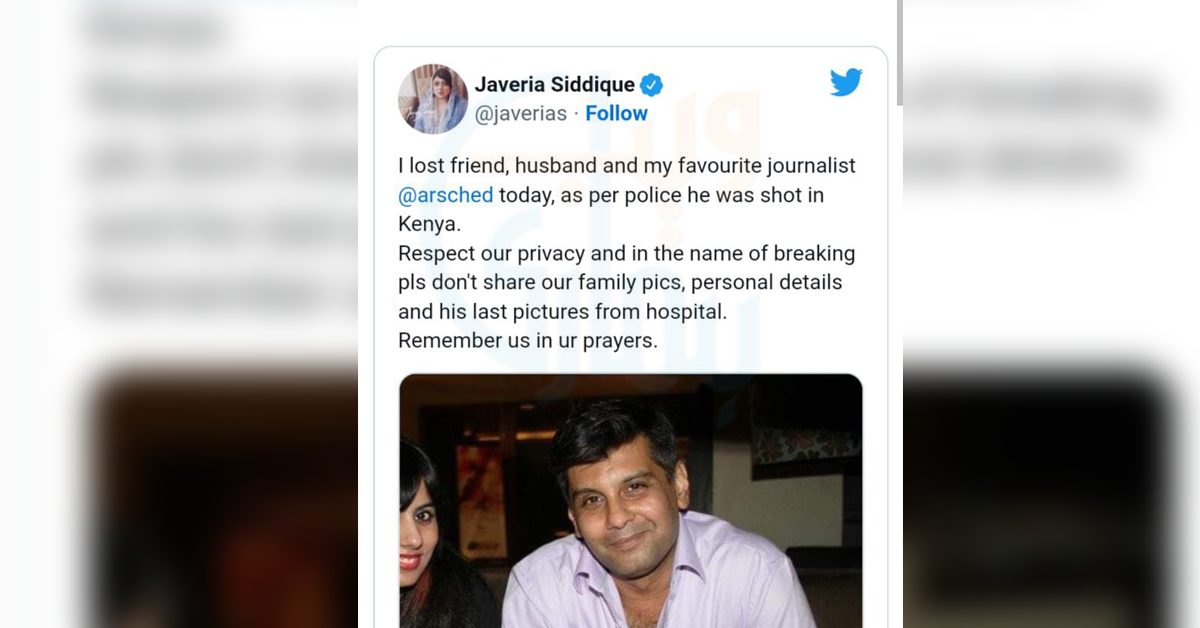Click the scrollbar beside the tweet card
The height and width of the screenshot is (628, 1200).
coord(900,50)
